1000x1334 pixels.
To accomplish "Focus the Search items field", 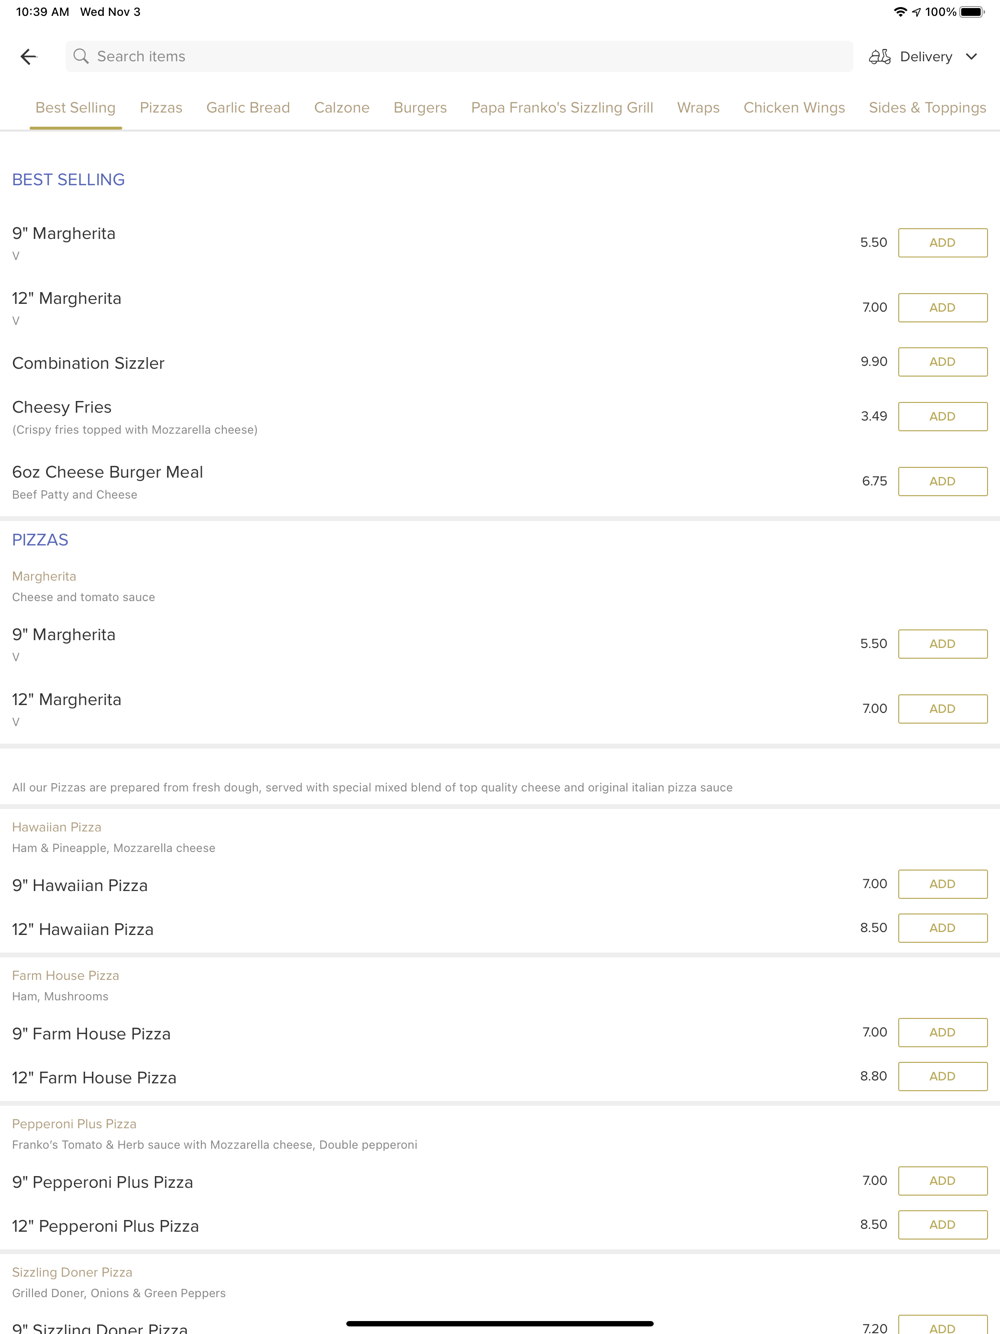I will coord(460,57).
